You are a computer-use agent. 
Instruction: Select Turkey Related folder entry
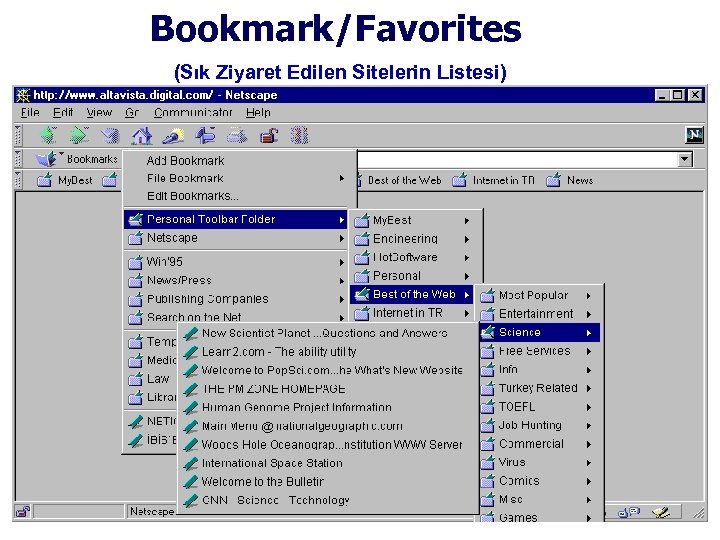pos(540,388)
